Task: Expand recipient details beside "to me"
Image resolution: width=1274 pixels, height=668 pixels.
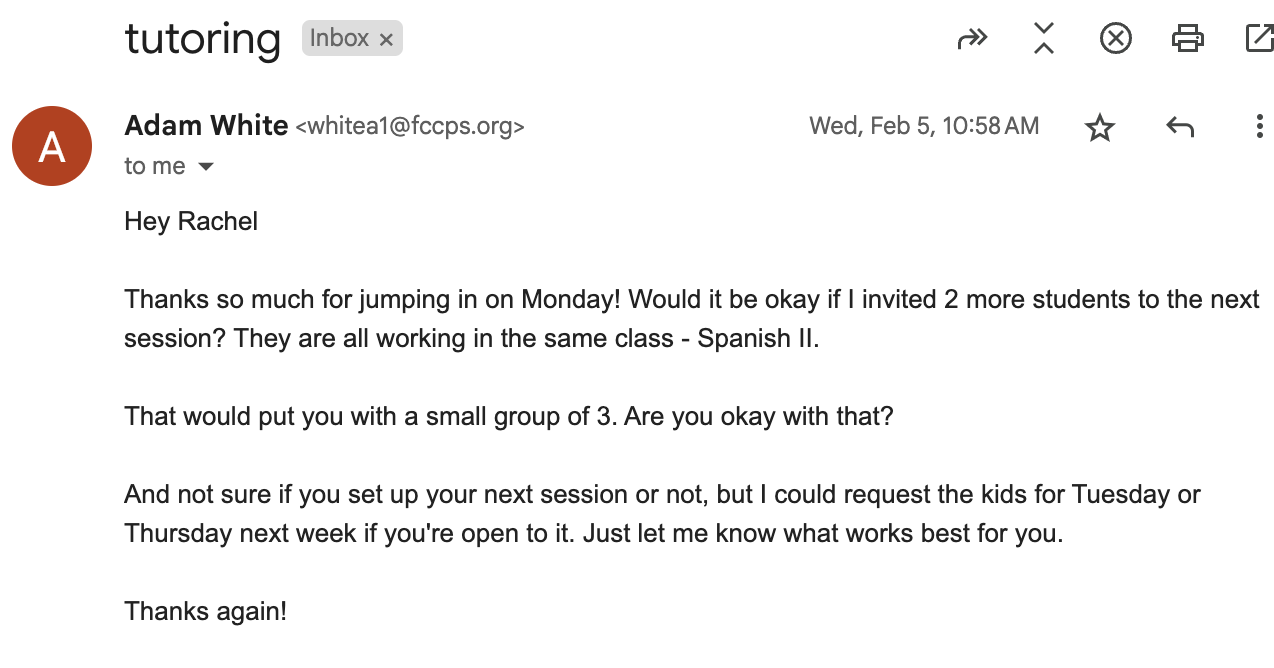Action: (206, 167)
